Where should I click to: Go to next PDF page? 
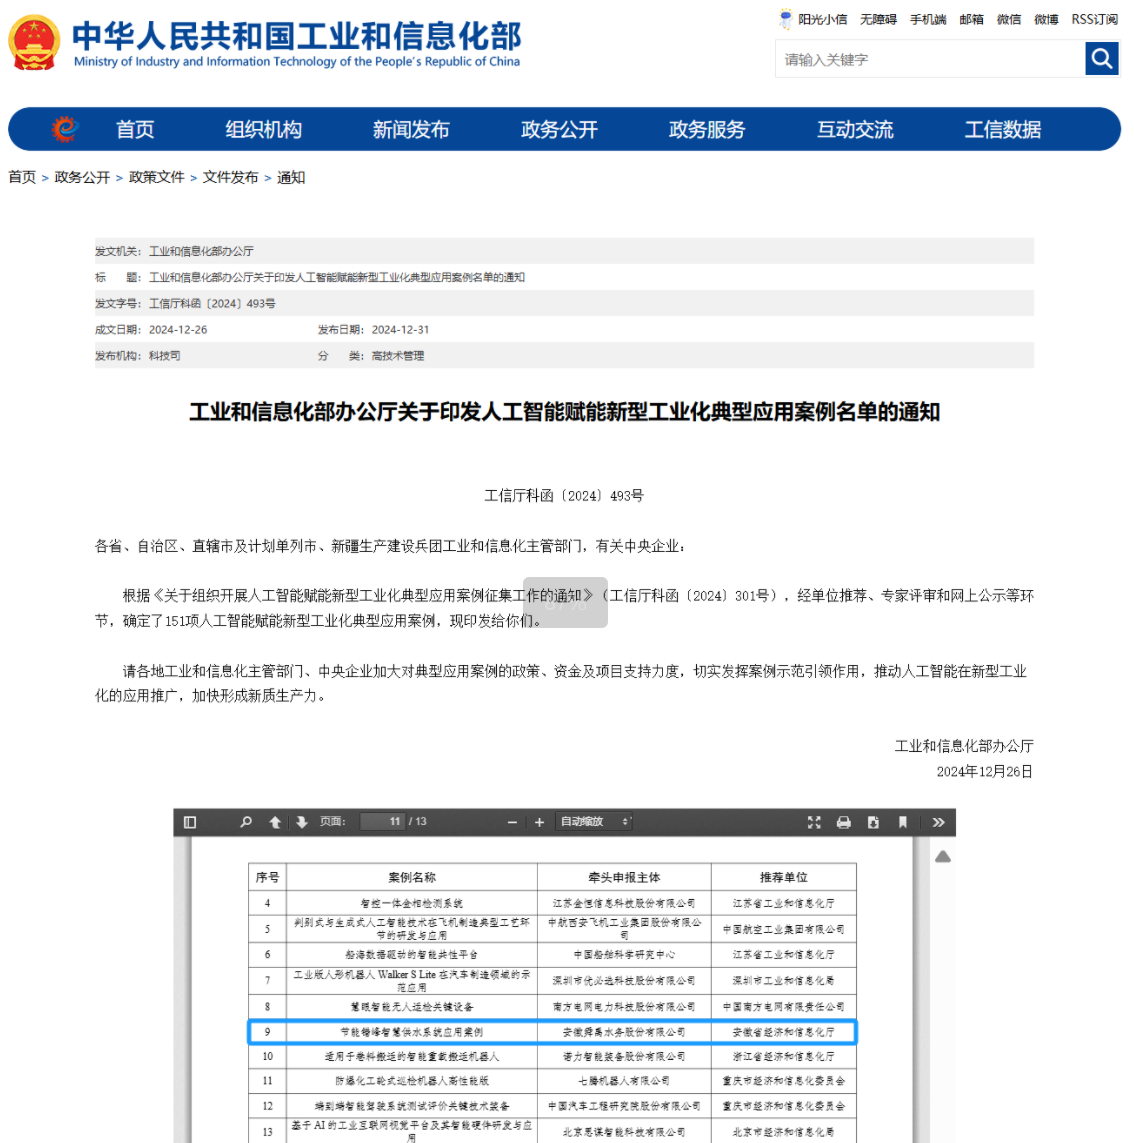[x=302, y=822]
